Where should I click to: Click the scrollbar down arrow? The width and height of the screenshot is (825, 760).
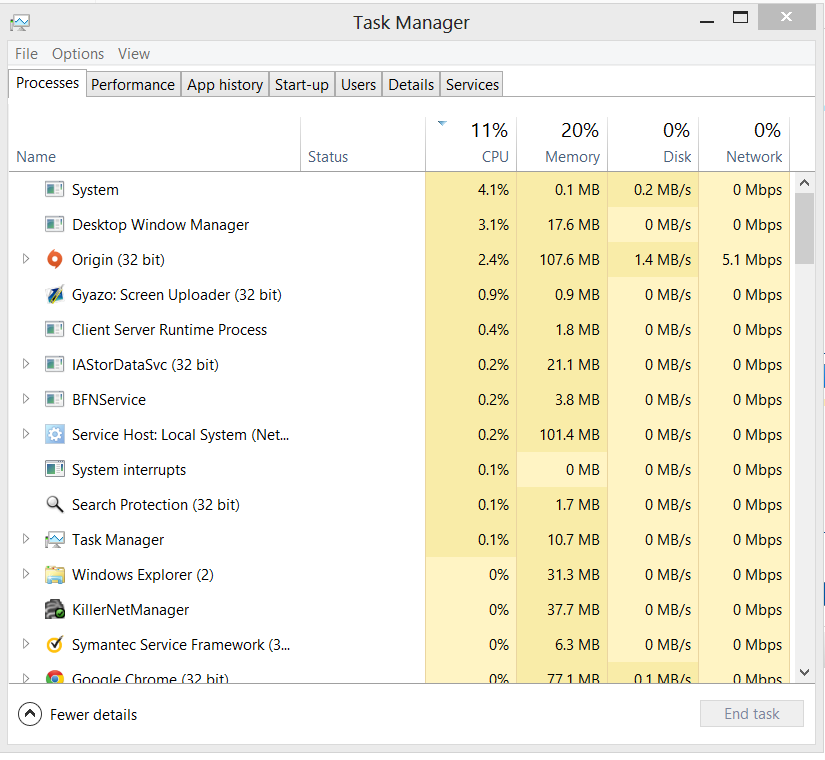click(x=805, y=673)
